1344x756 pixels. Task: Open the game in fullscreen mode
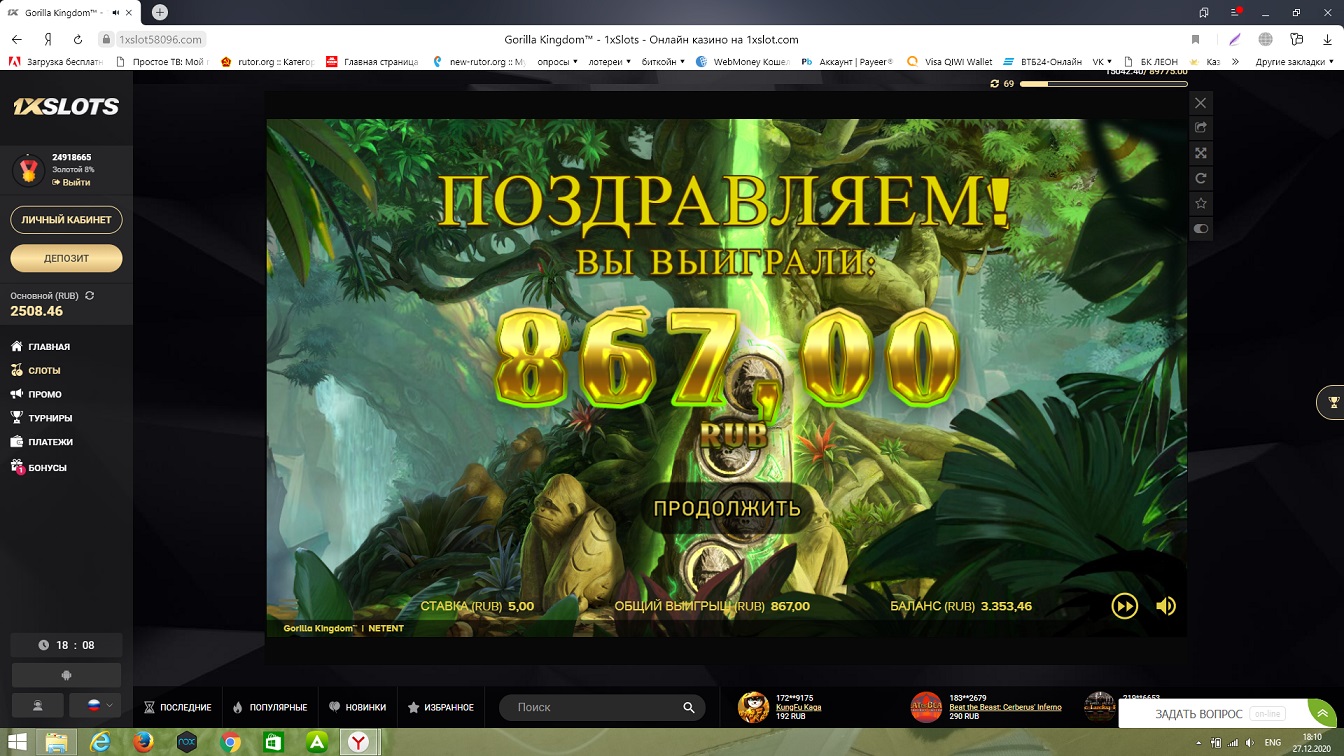[x=1201, y=153]
